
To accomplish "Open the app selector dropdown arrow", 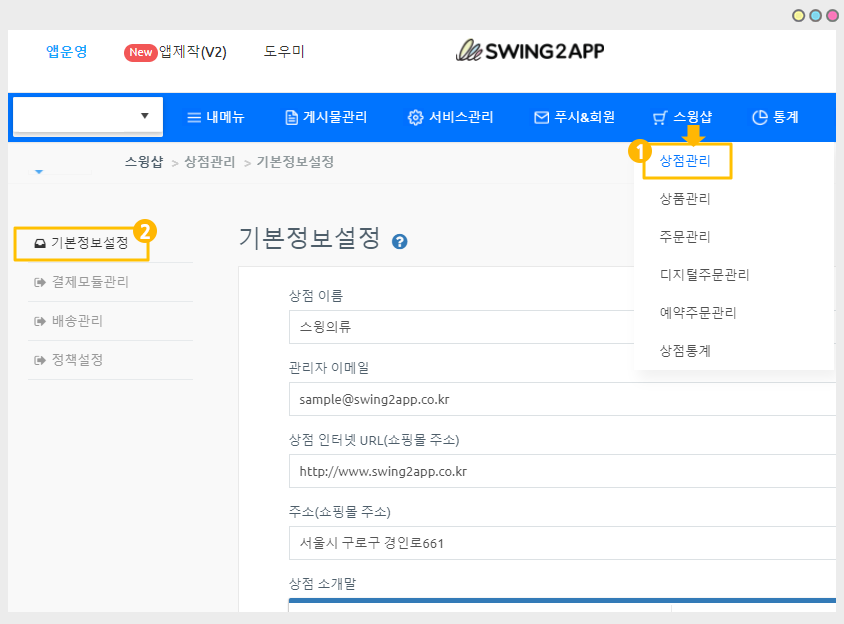I will (x=145, y=116).
